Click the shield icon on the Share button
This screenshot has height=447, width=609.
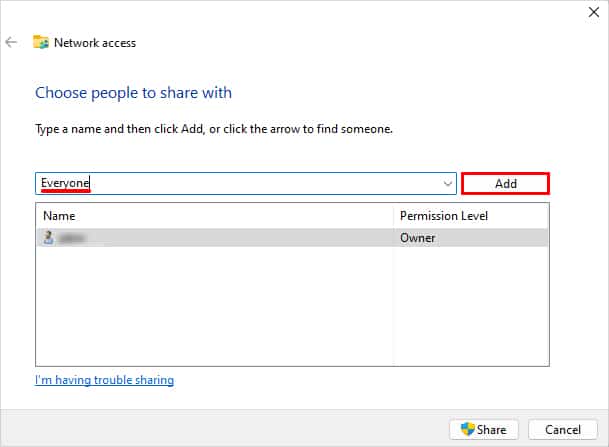468,429
